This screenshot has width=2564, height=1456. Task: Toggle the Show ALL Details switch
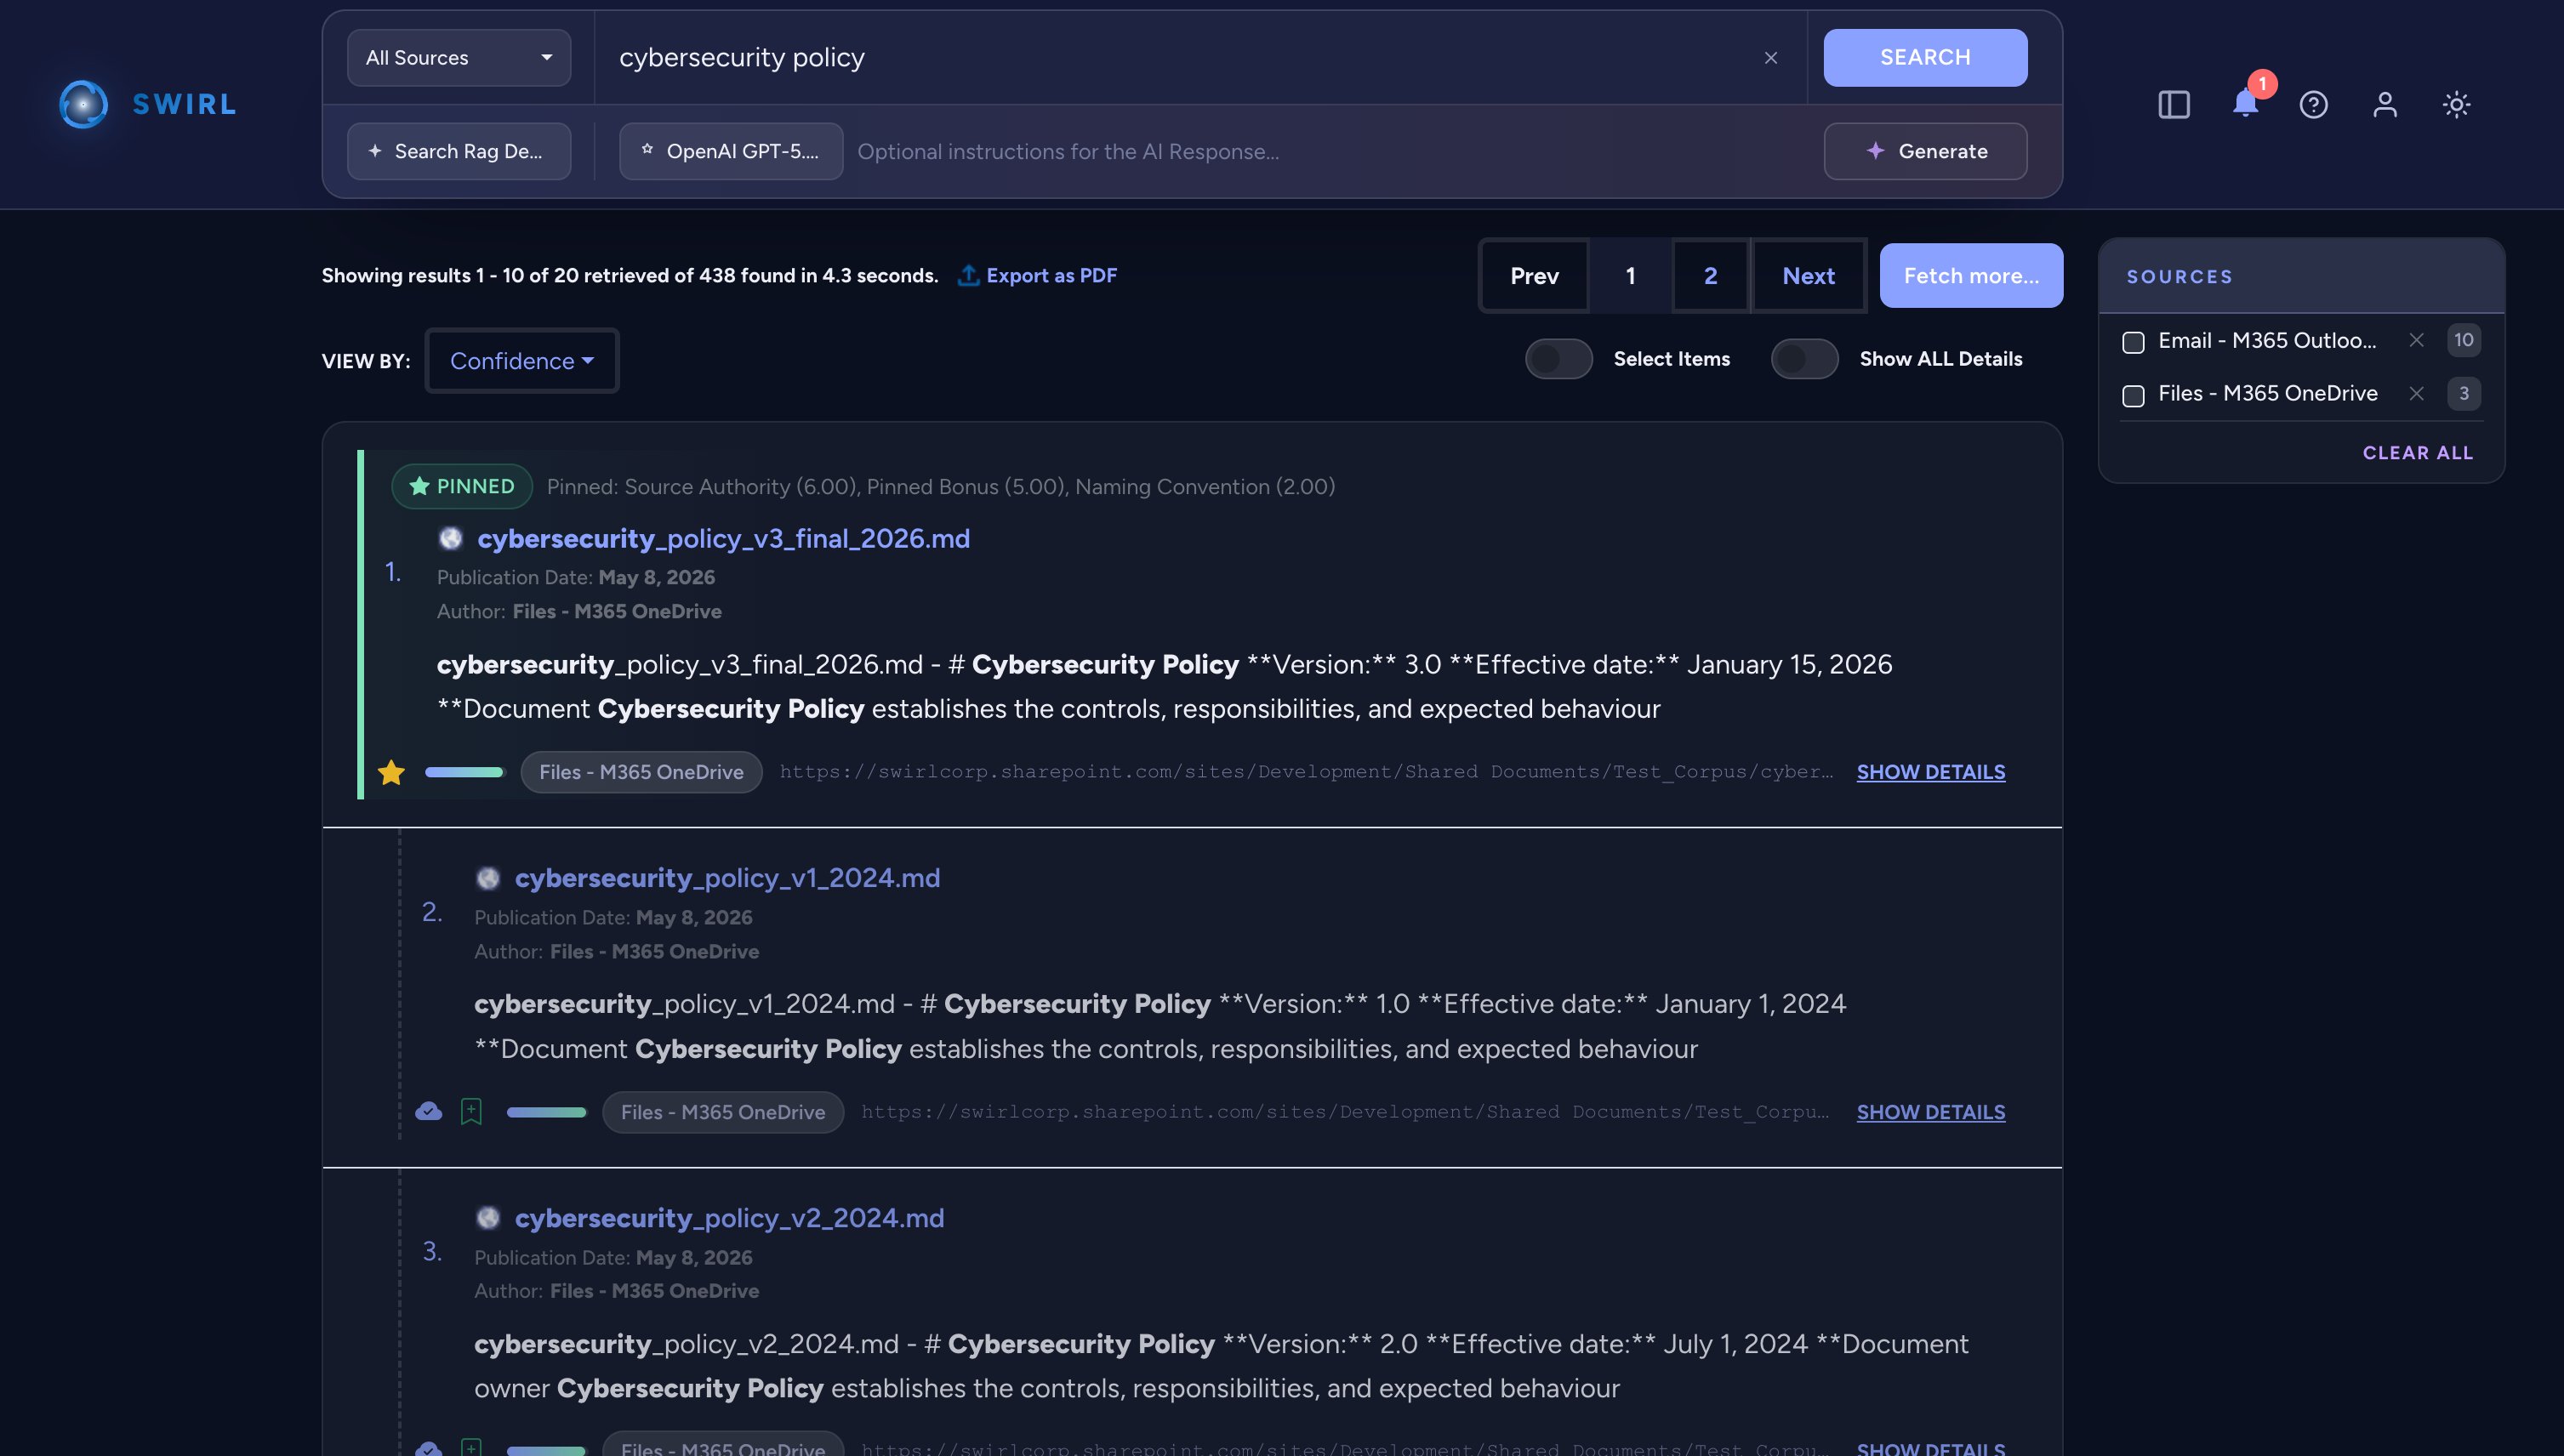coord(1804,359)
